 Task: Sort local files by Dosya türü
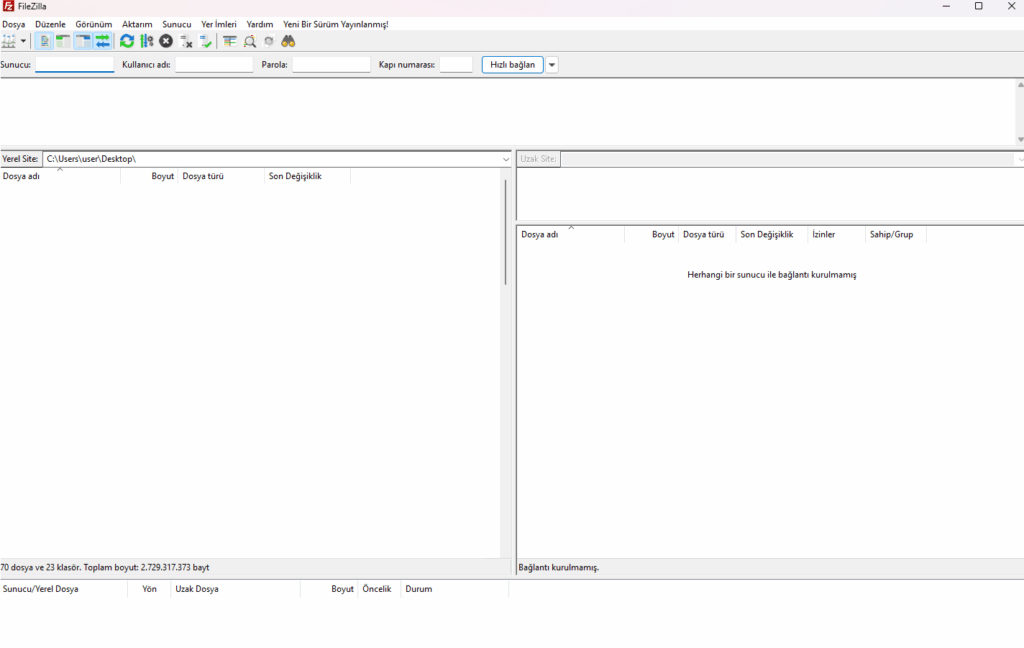(x=221, y=176)
